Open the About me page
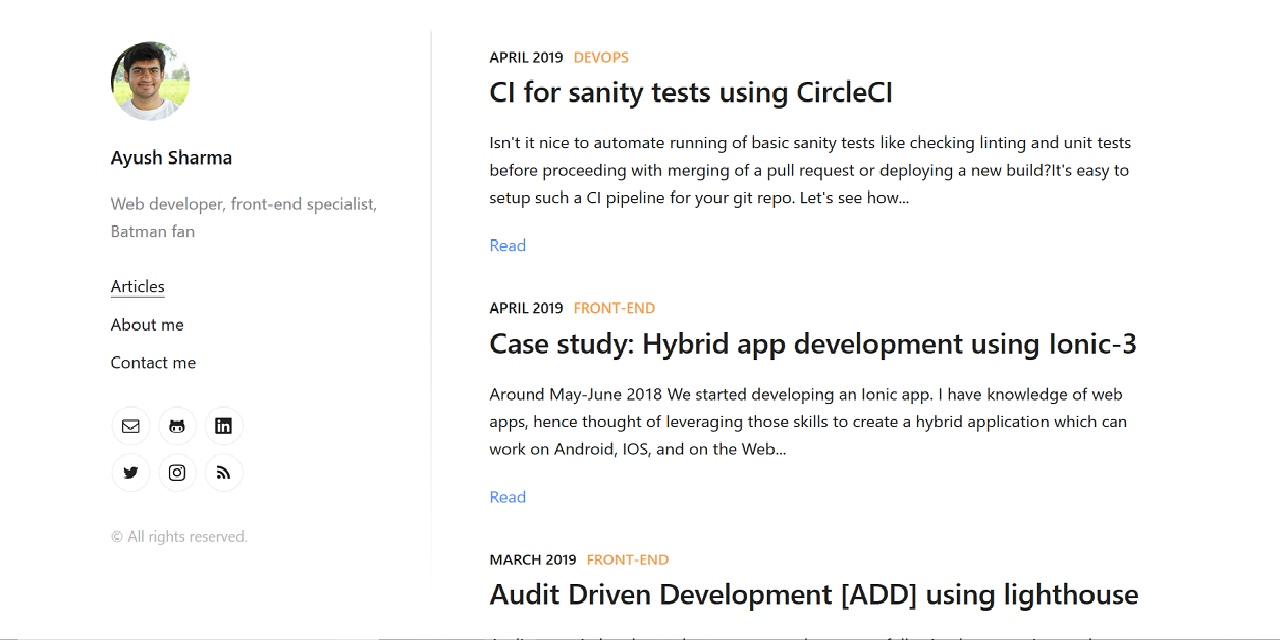Image resolution: width=1280 pixels, height=640 pixels. (146, 324)
